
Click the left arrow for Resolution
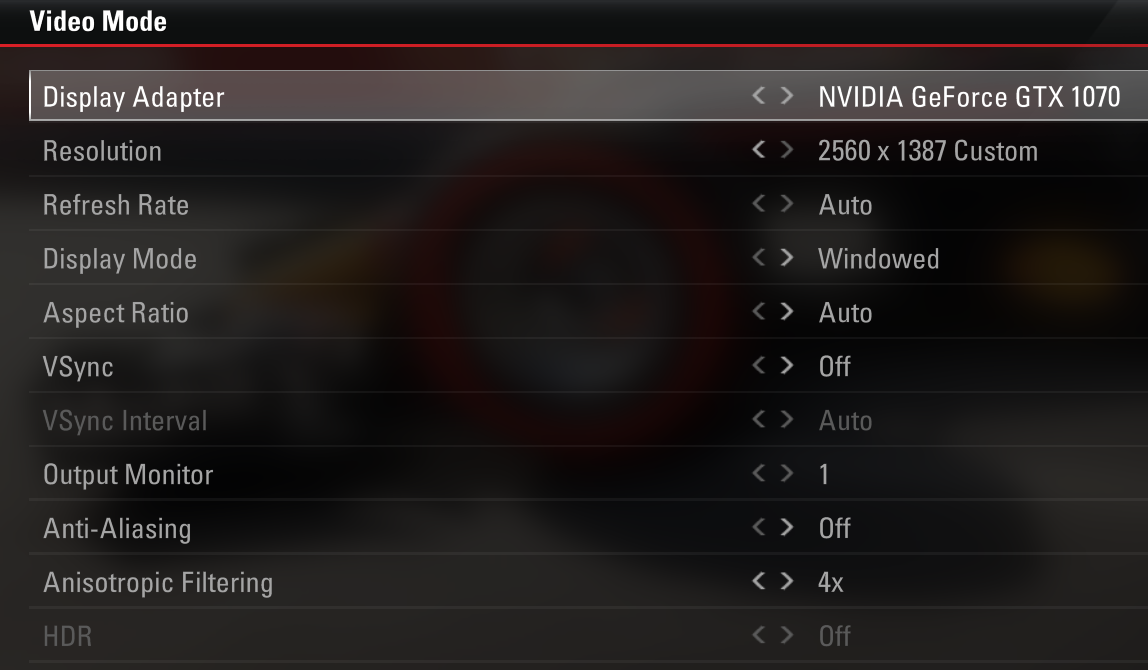pos(758,149)
